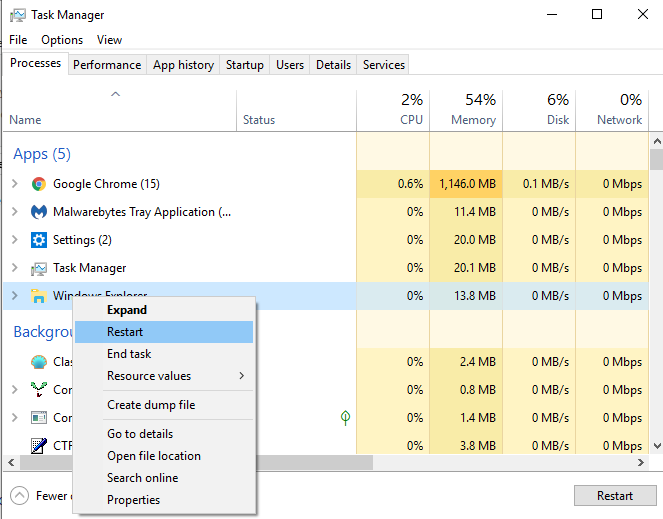Click the 20.1 MB memory cell for Task Manager
The width and height of the screenshot is (663, 519).
(466, 268)
